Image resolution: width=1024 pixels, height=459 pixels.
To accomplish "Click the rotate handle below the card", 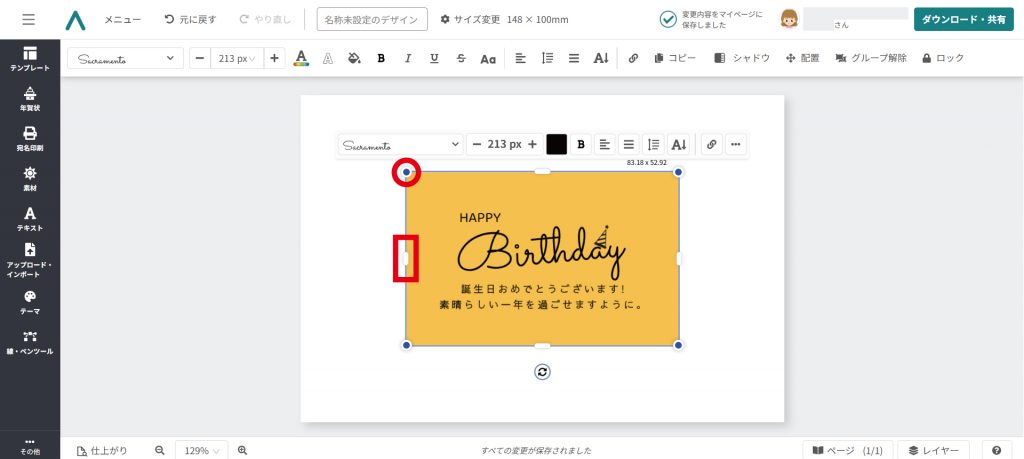I will tap(542, 372).
